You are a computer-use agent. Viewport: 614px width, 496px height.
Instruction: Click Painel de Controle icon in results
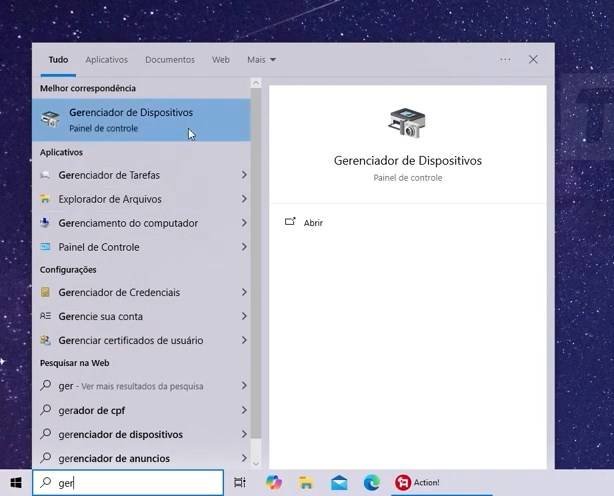click(45, 247)
